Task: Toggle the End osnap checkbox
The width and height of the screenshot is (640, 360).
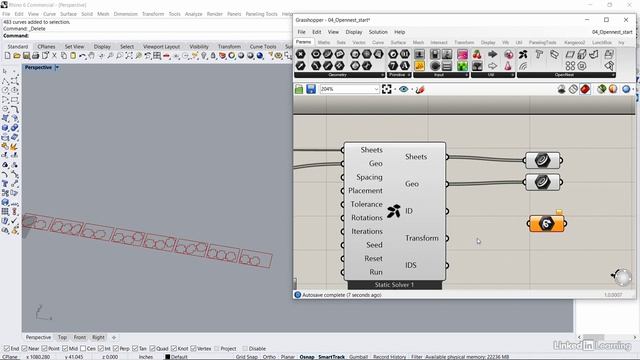Action: tap(7, 349)
